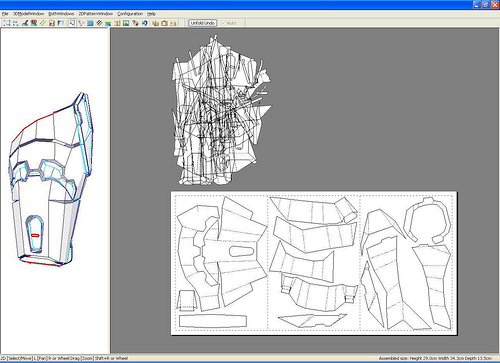Click the blue picture panel toolbar icon
The width and height of the screenshot is (500, 363).
[x=90, y=23]
